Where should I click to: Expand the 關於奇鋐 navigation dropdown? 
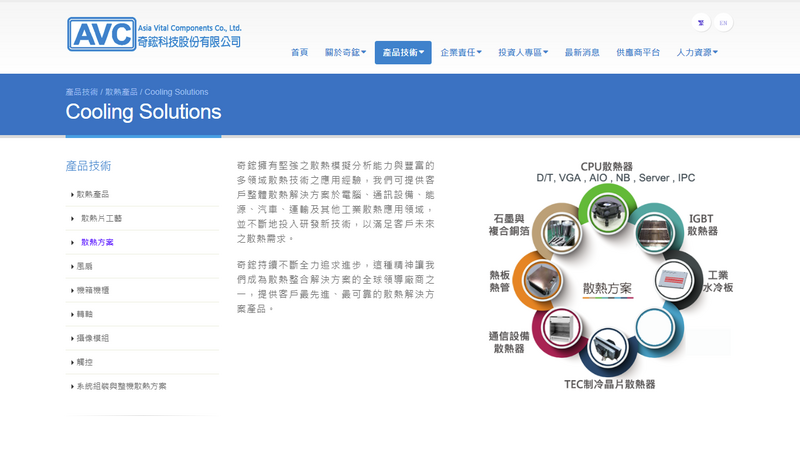tap(346, 53)
